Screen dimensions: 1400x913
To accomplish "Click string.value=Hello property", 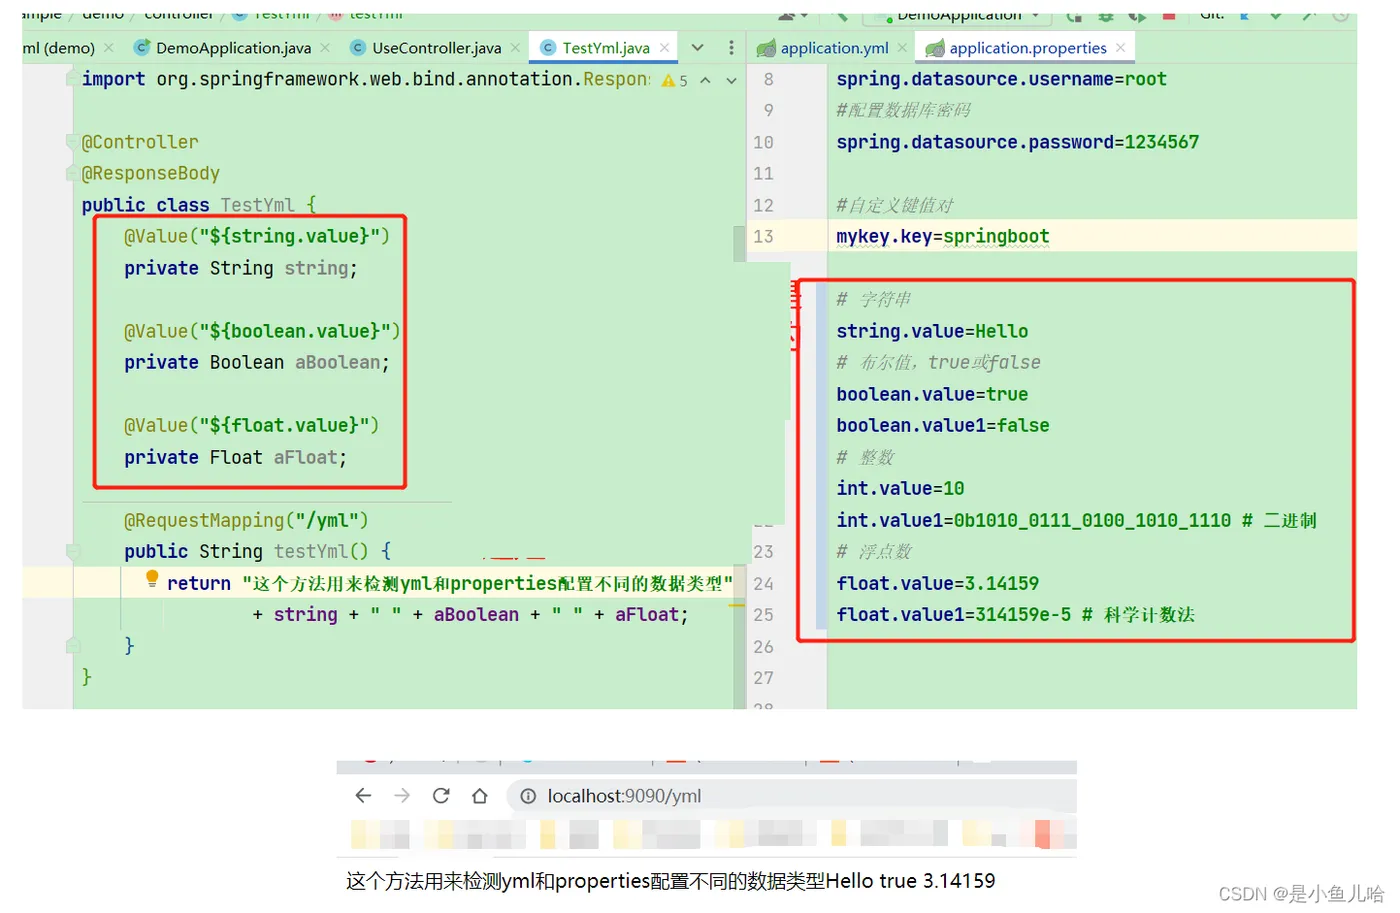I will (x=932, y=331).
